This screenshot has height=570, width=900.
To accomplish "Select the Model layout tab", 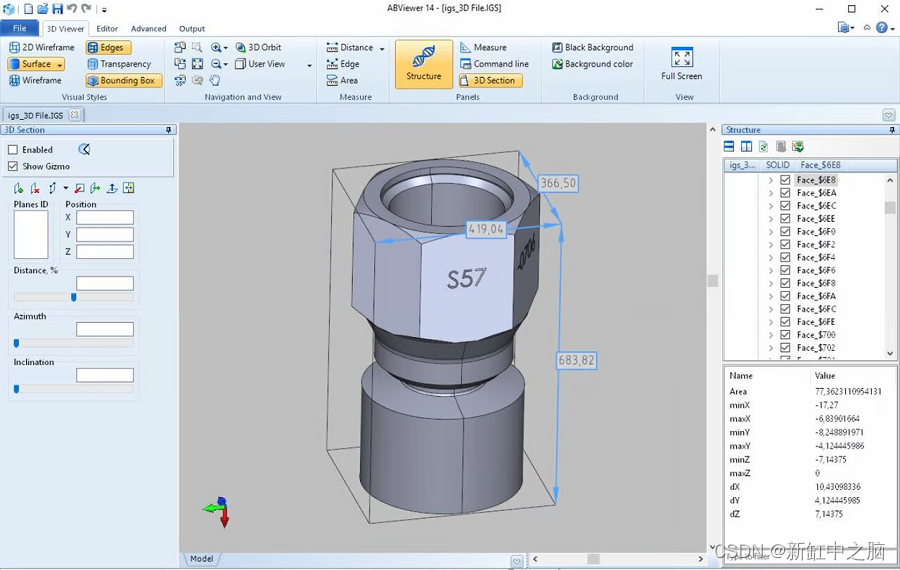I will pos(201,559).
